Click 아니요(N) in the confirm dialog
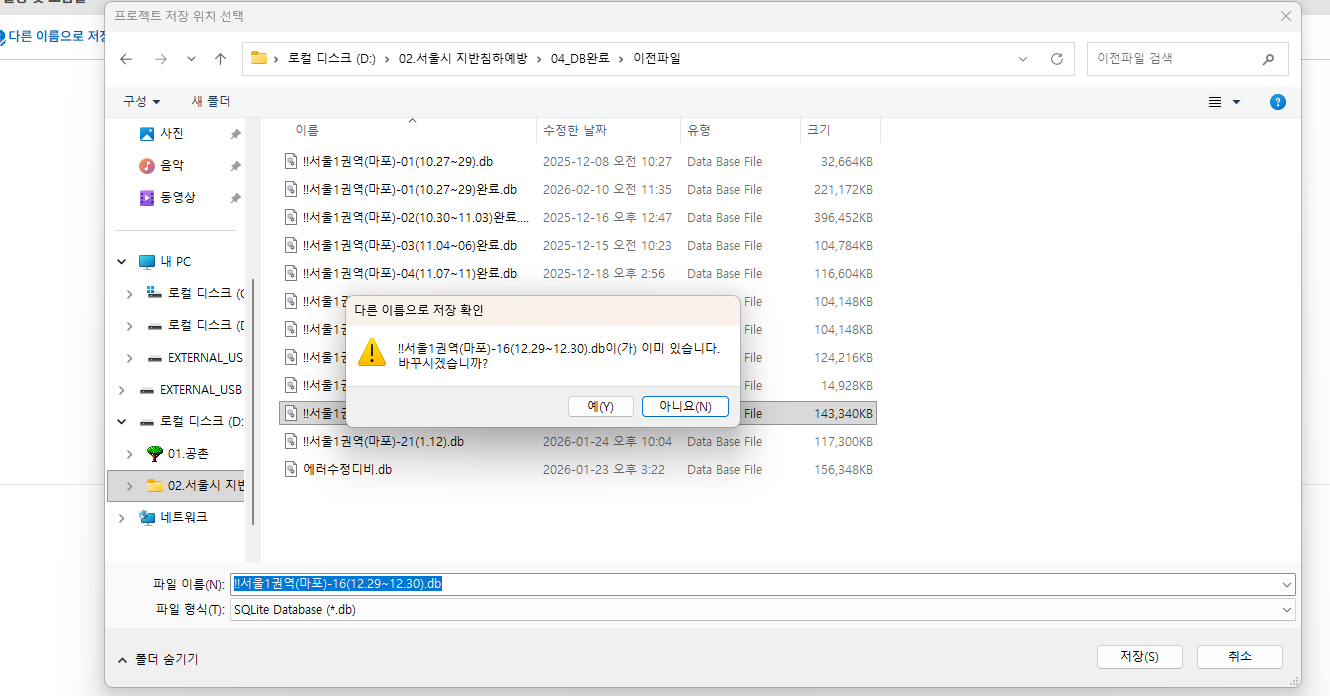Viewport: 1330px width, 696px height. point(685,406)
